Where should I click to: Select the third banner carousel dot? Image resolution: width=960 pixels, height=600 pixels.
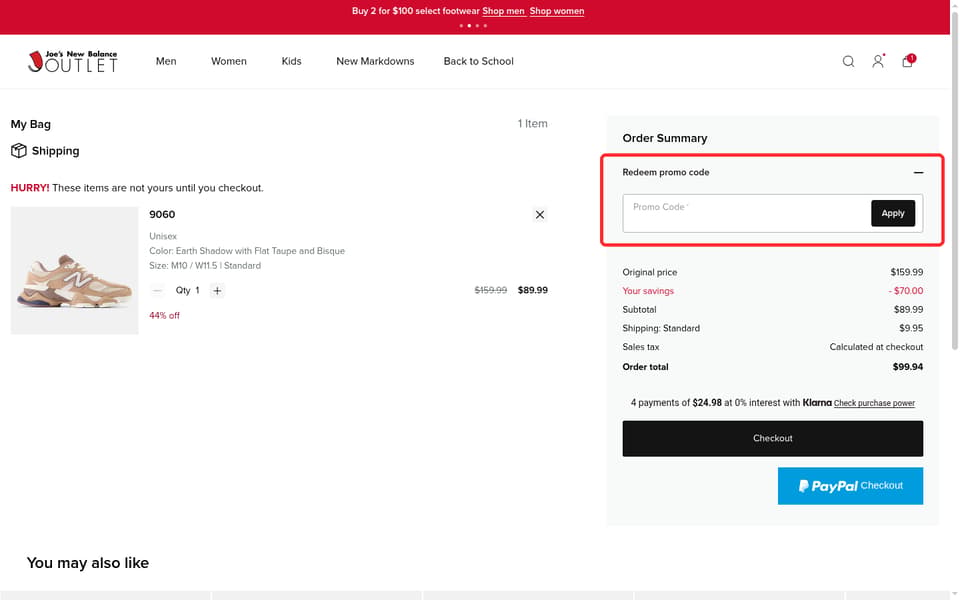pyautogui.click(x=478, y=26)
